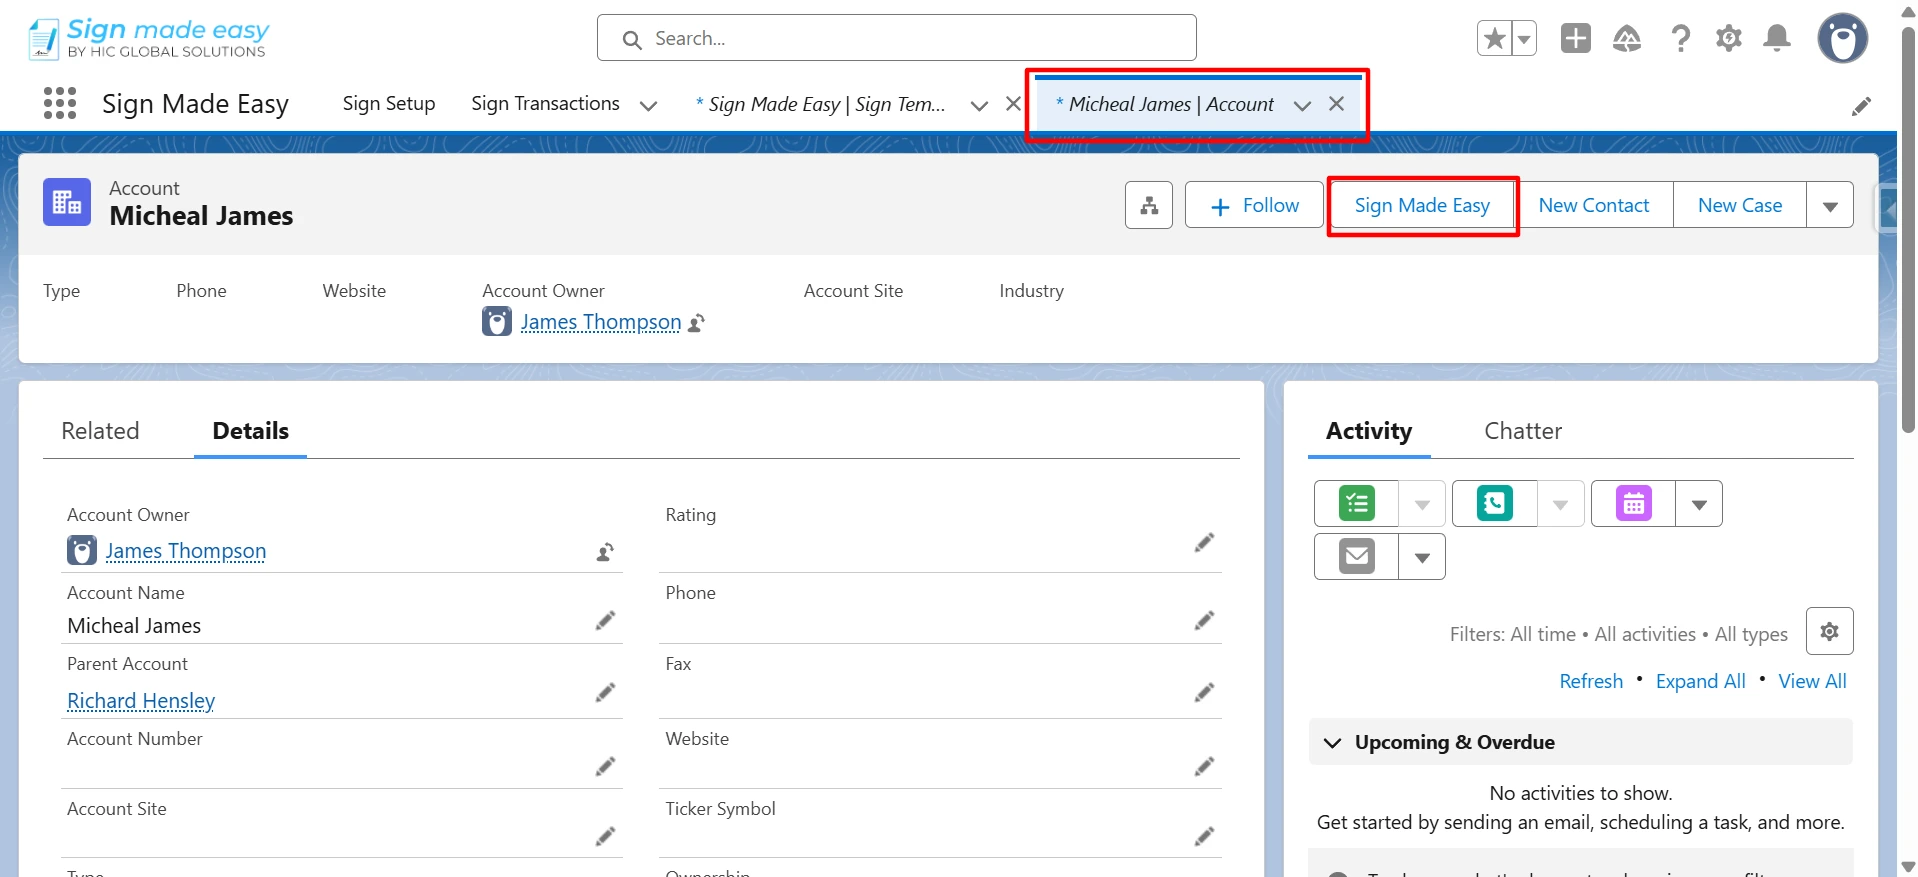
Task: Open the Micheal James tab actions chevron
Action: coord(1302,105)
